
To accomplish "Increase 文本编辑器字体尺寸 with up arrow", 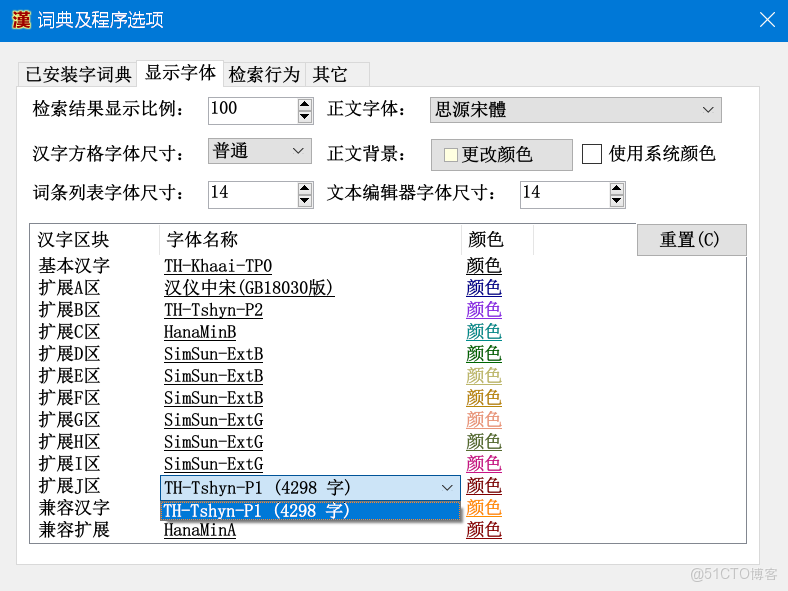I will pos(617,188).
